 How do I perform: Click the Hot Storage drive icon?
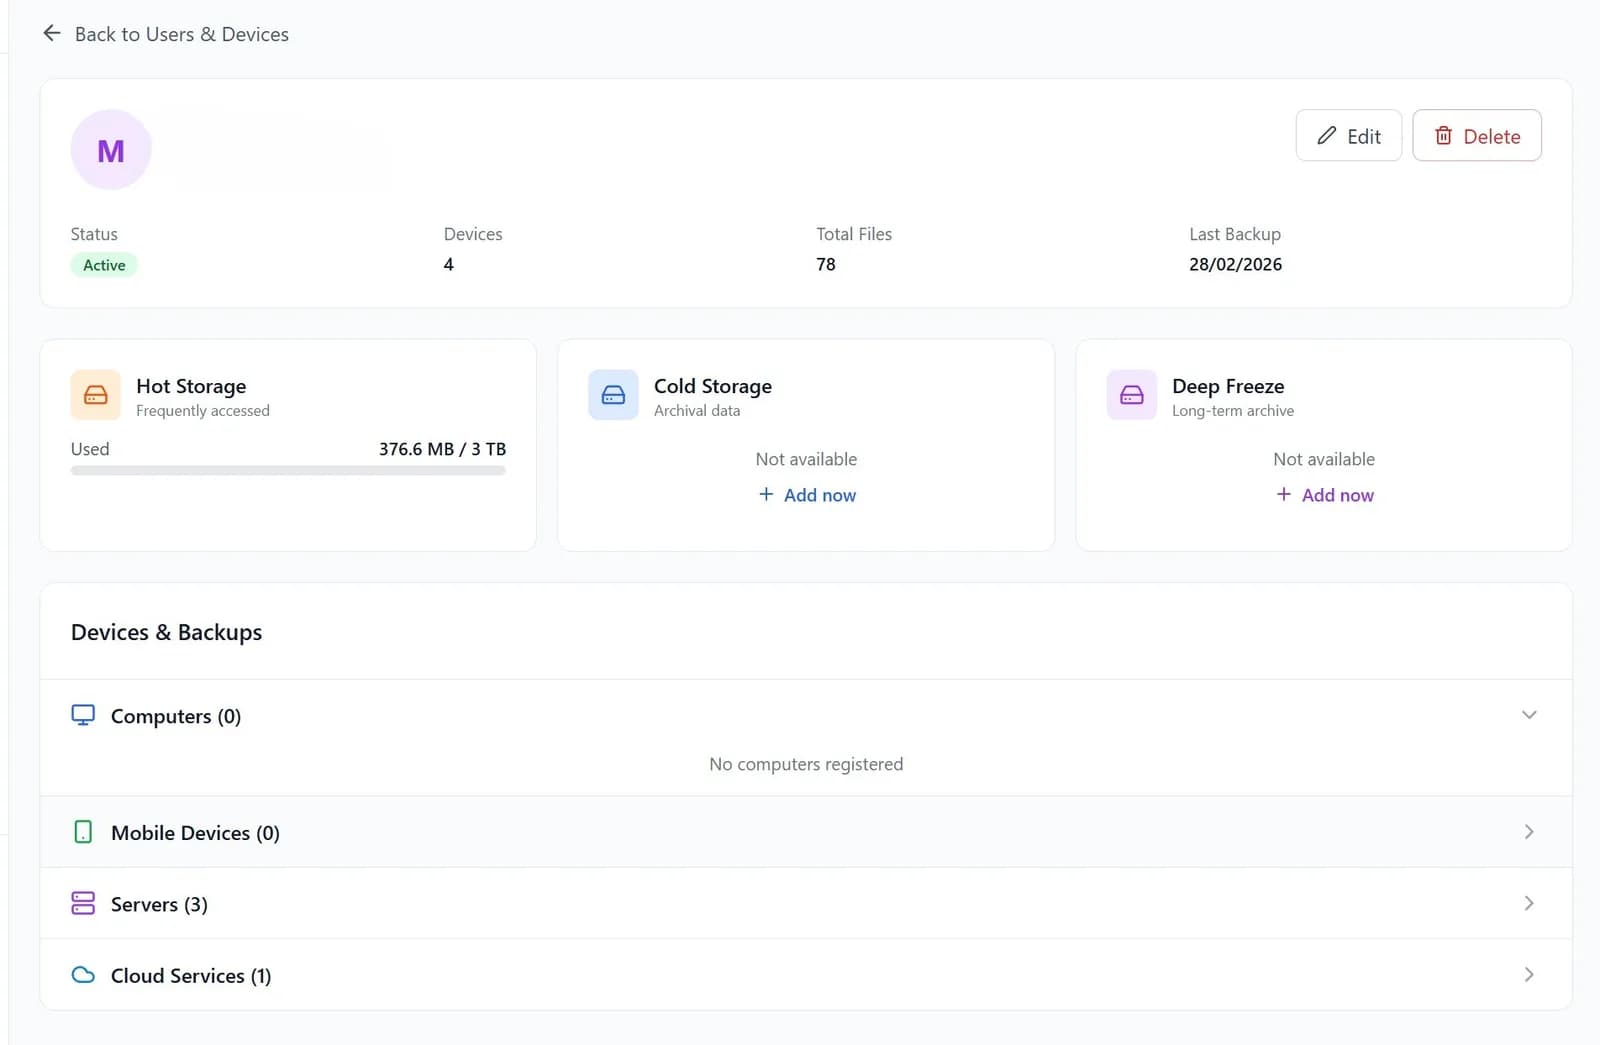pos(95,395)
